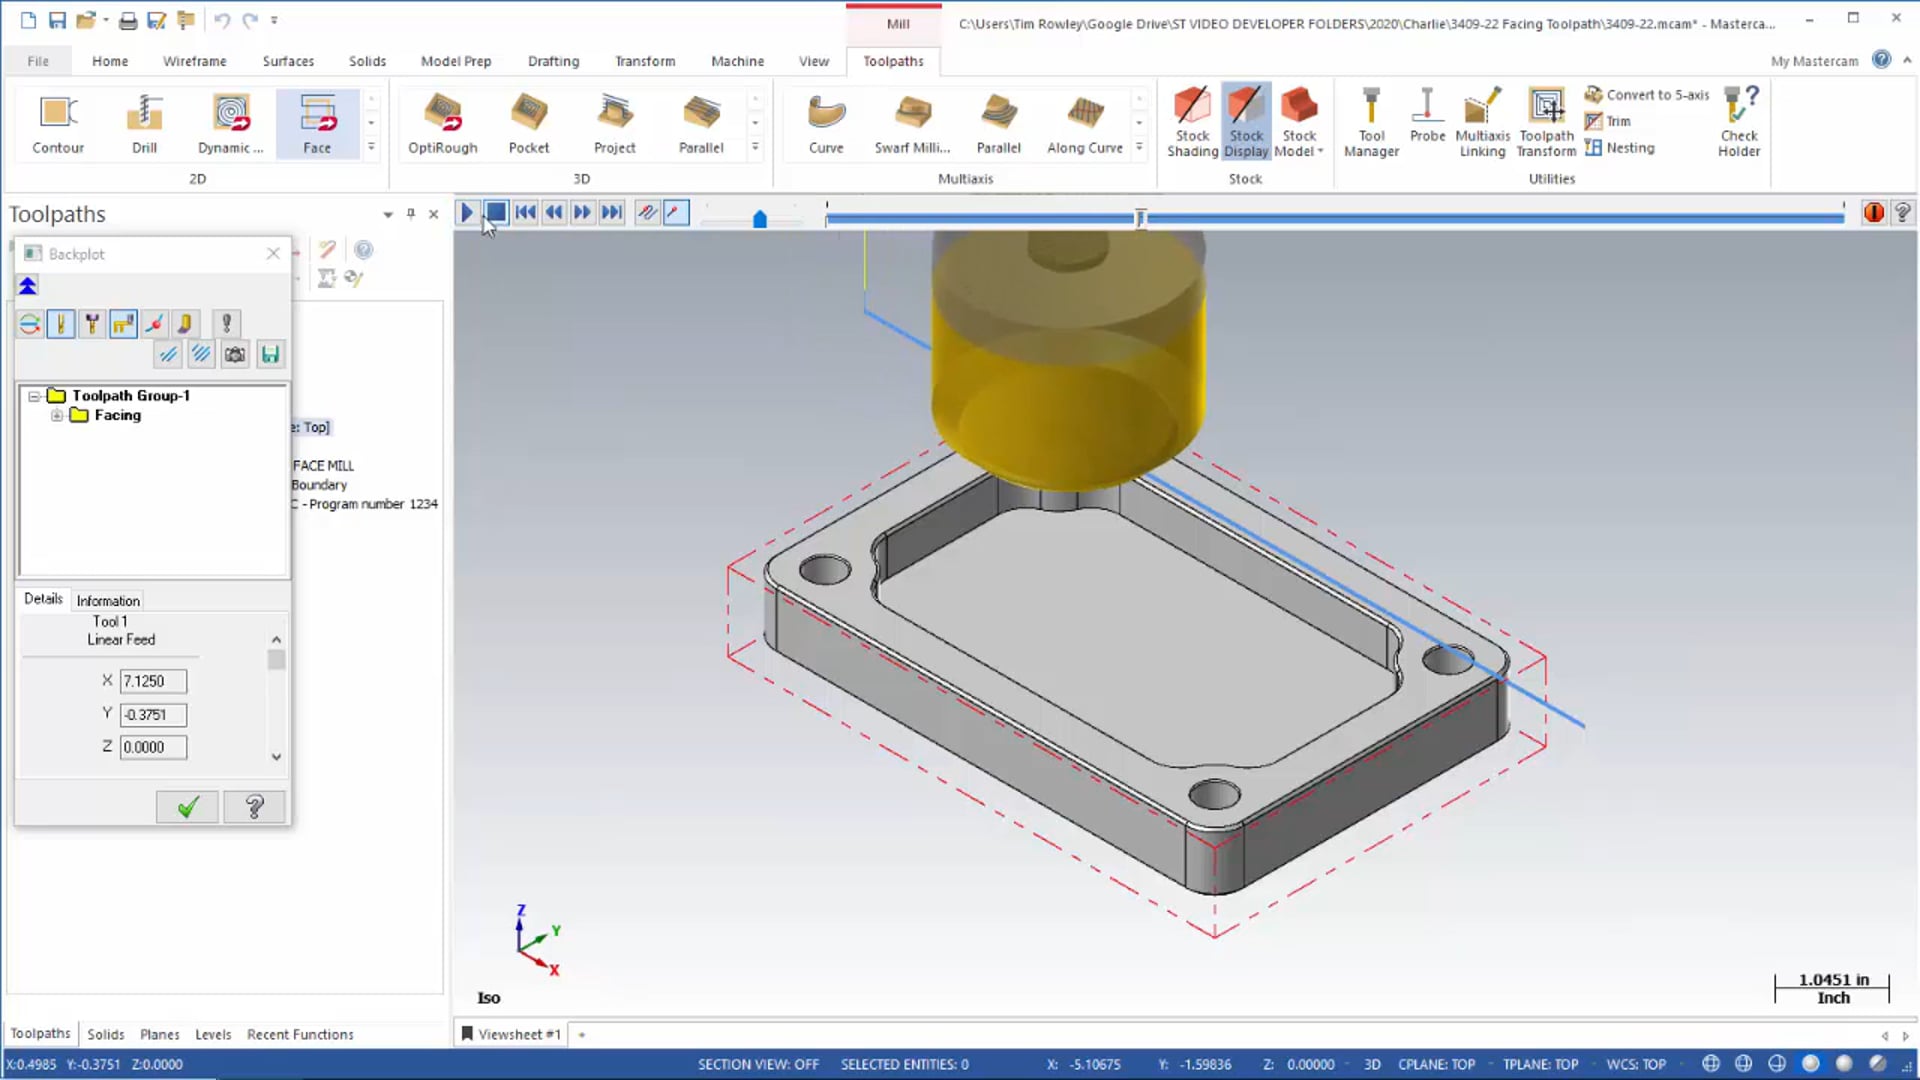Step forward one move
The image size is (1920, 1080).
click(x=582, y=212)
